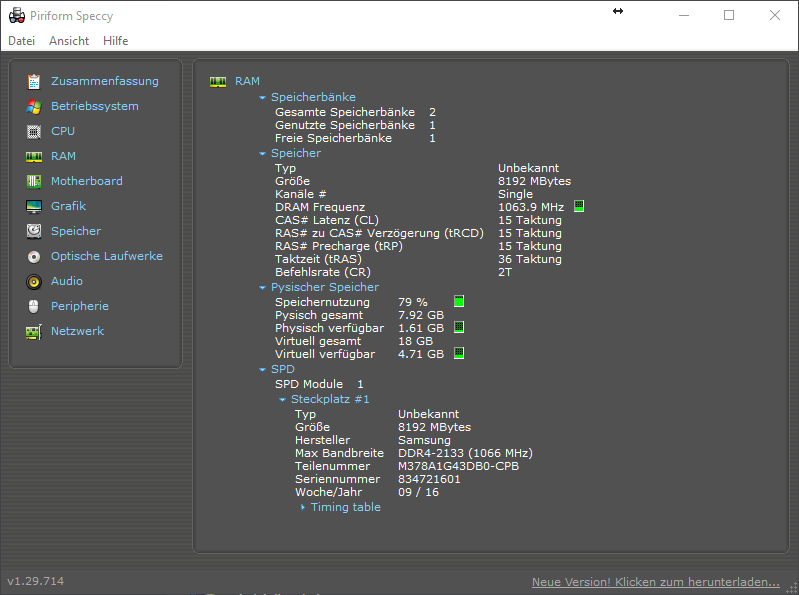The image size is (799, 595).
Task: Click the Betriebssystem Windows flag icon
Action: coord(34,106)
